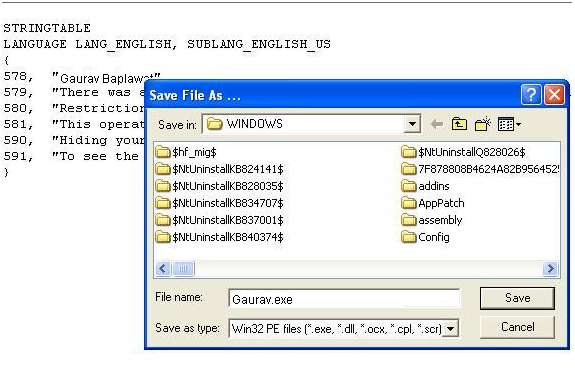Viewport: 575px width, 381px height.
Task: Click the Cancel button
Action: [517, 327]
